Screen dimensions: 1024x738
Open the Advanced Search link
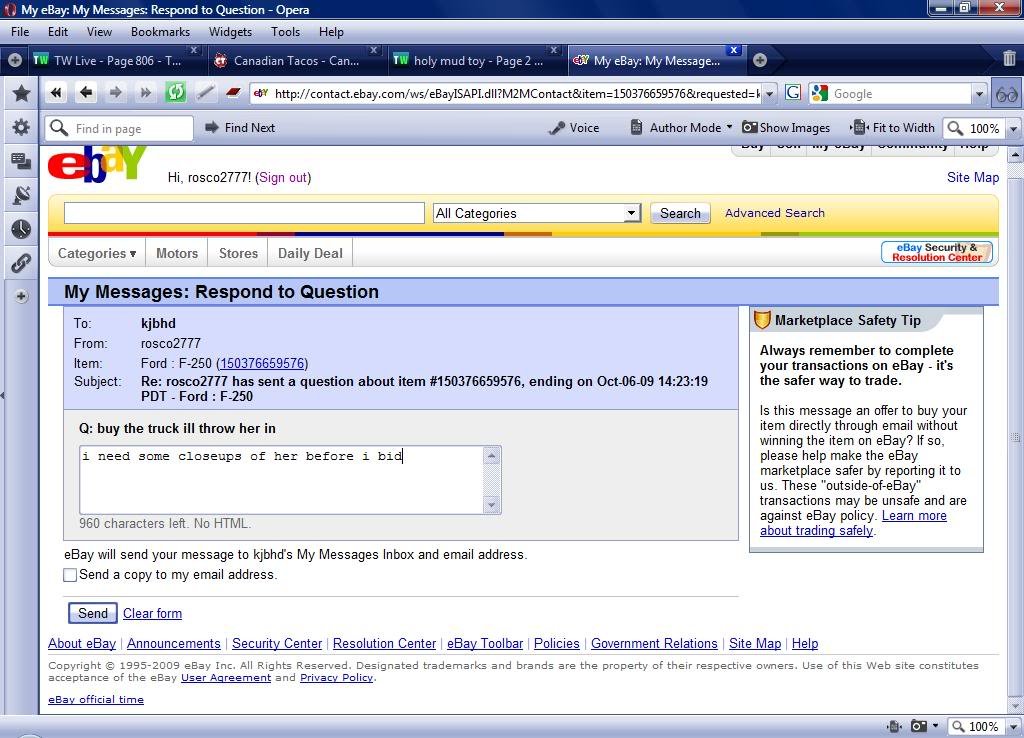pyautogui.click(x=775, y=213)
